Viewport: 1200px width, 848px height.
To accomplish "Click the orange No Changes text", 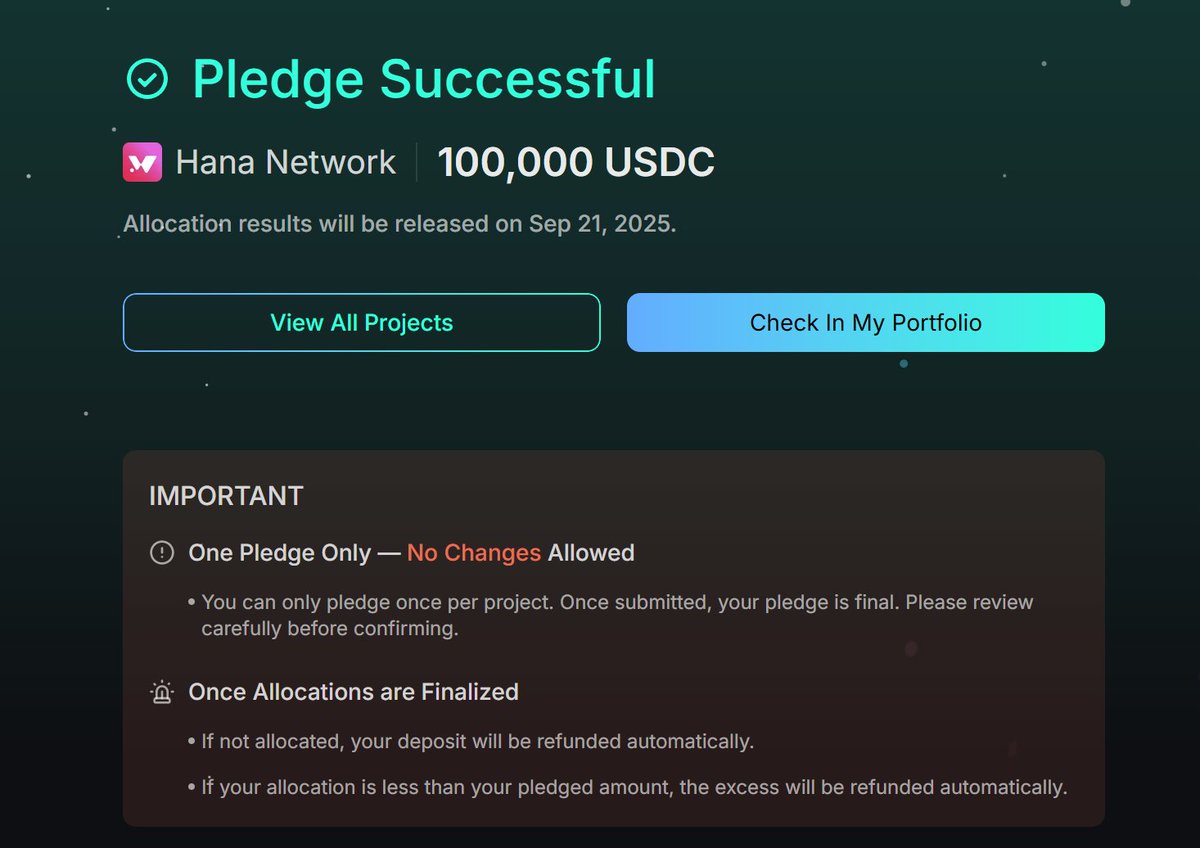I will pyautogui.click(x=473, y=552).
